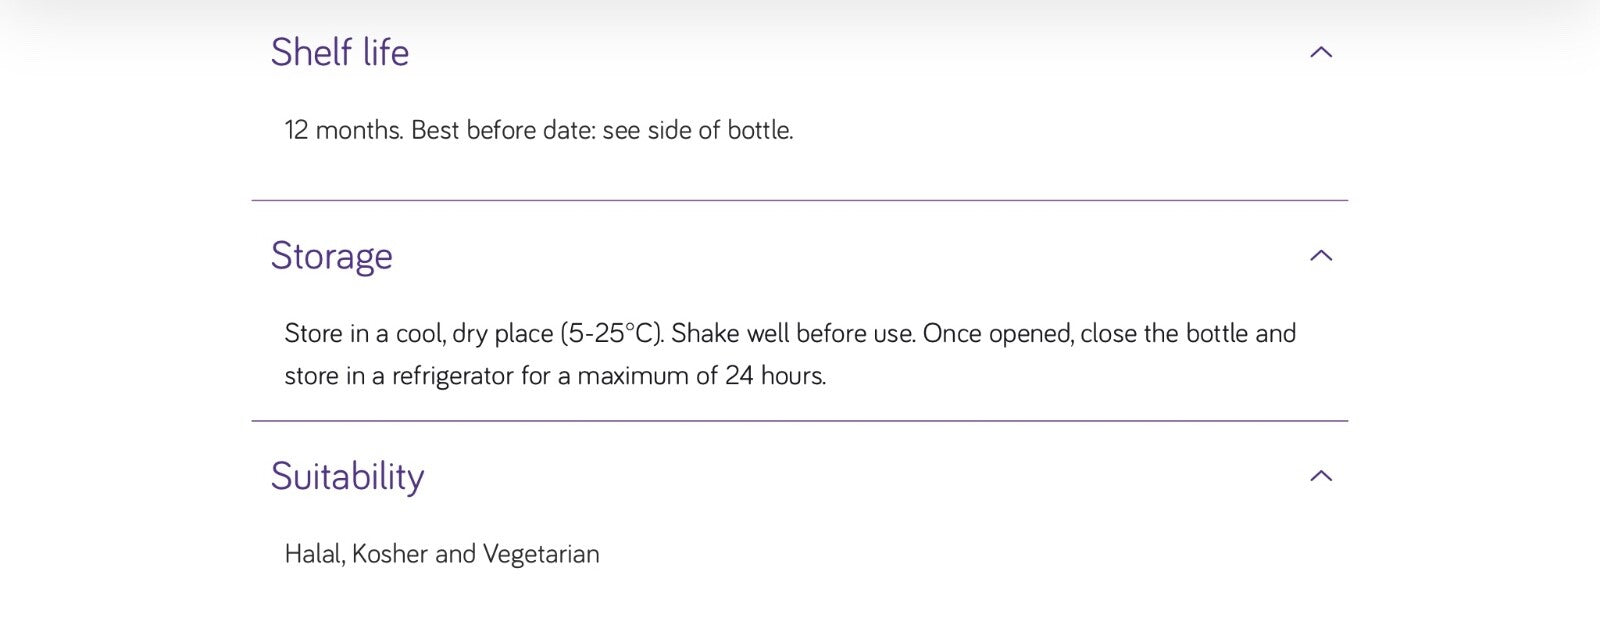1600x623 pixels.
Task: Click the divider line above Suitability heading
Action: [800, 421]
